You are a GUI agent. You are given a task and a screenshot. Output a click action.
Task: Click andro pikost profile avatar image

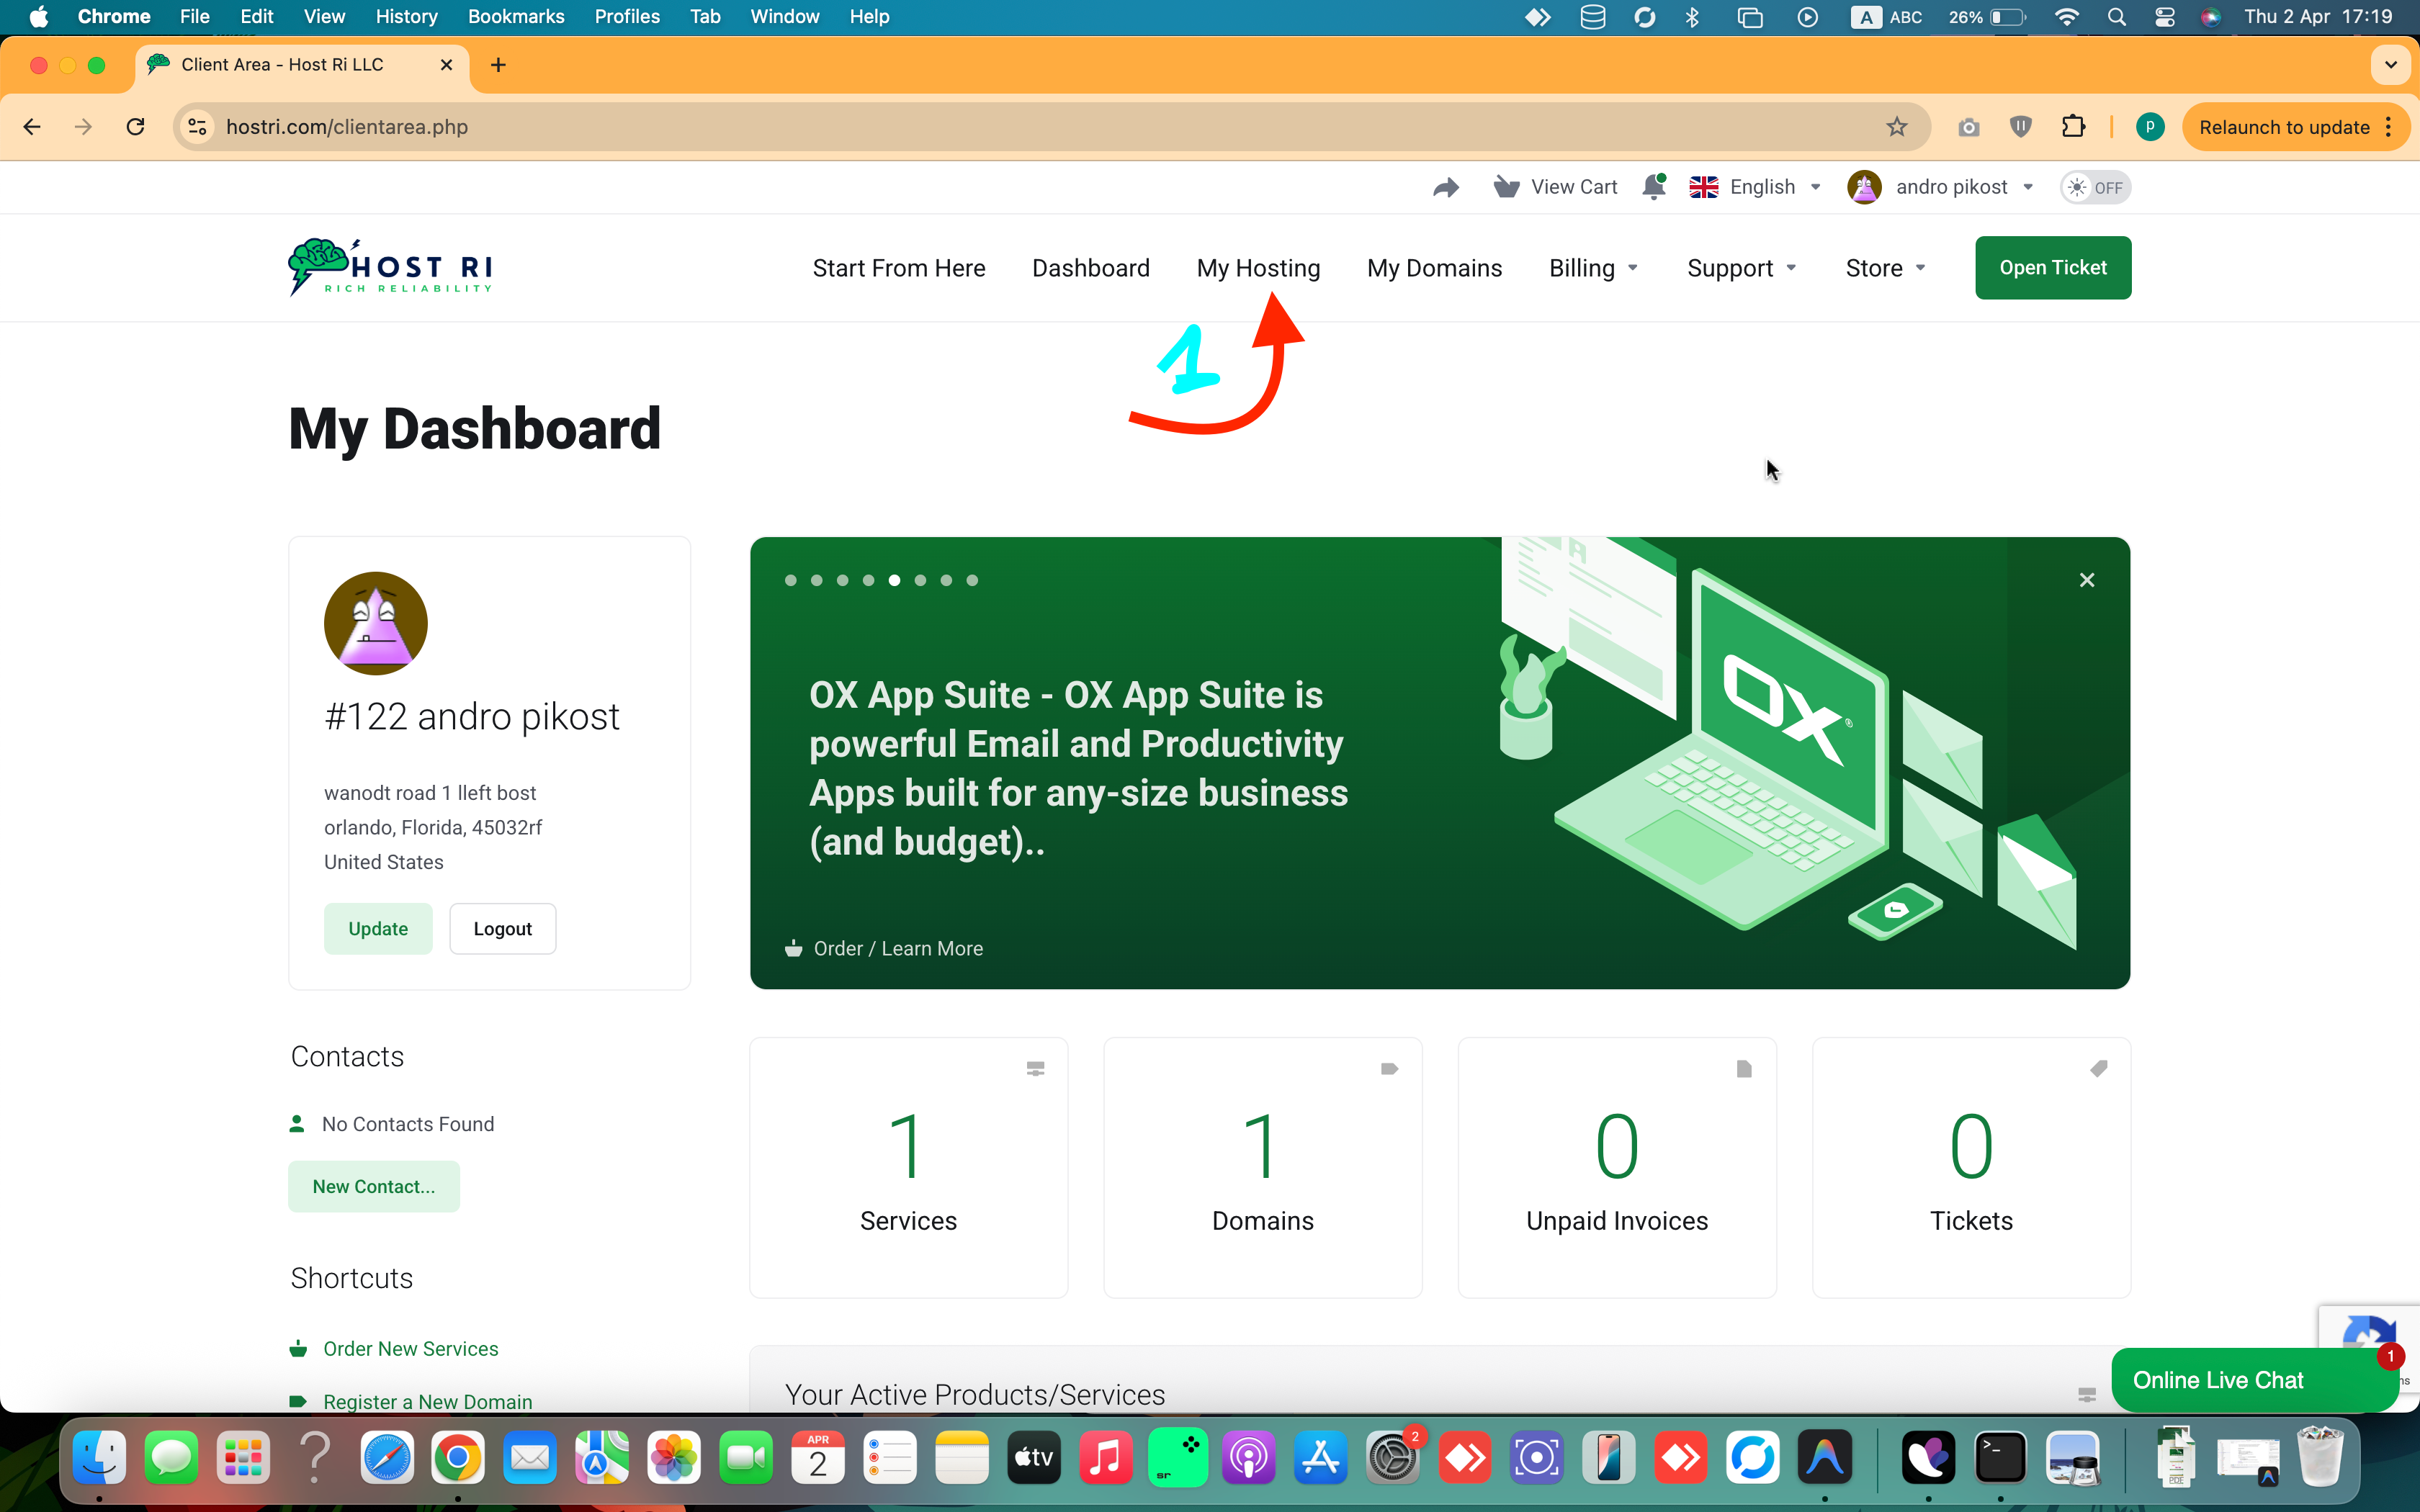coord(1864,187)
